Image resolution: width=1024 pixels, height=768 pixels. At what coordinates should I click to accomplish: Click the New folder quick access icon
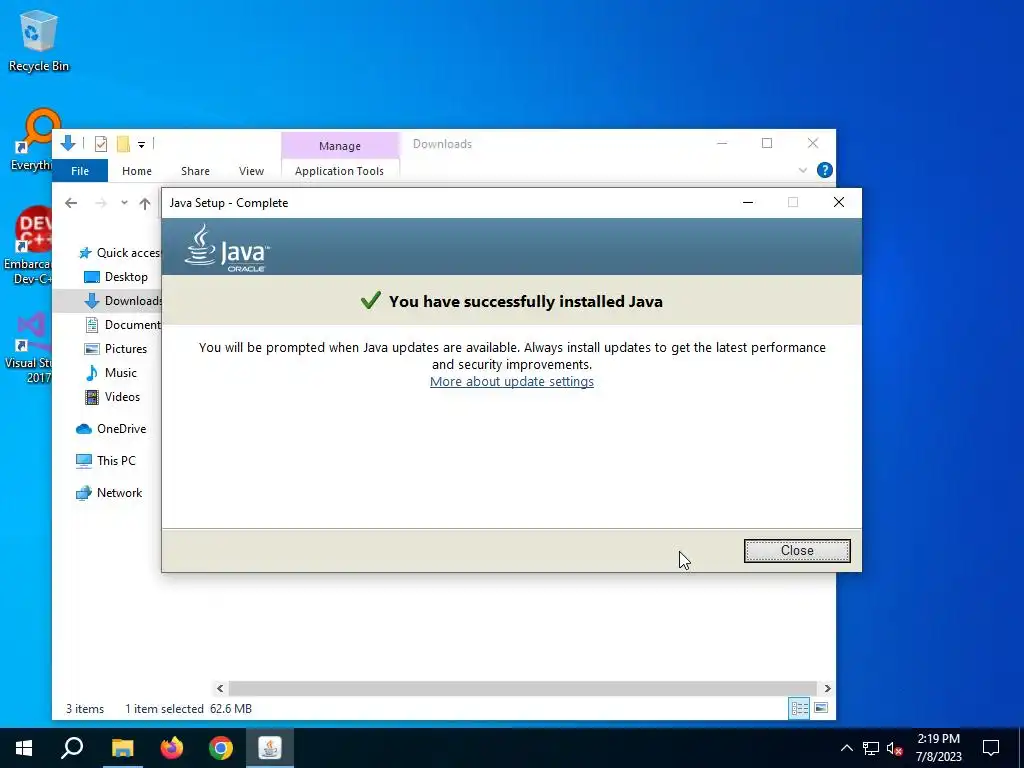tap(123, 144)
